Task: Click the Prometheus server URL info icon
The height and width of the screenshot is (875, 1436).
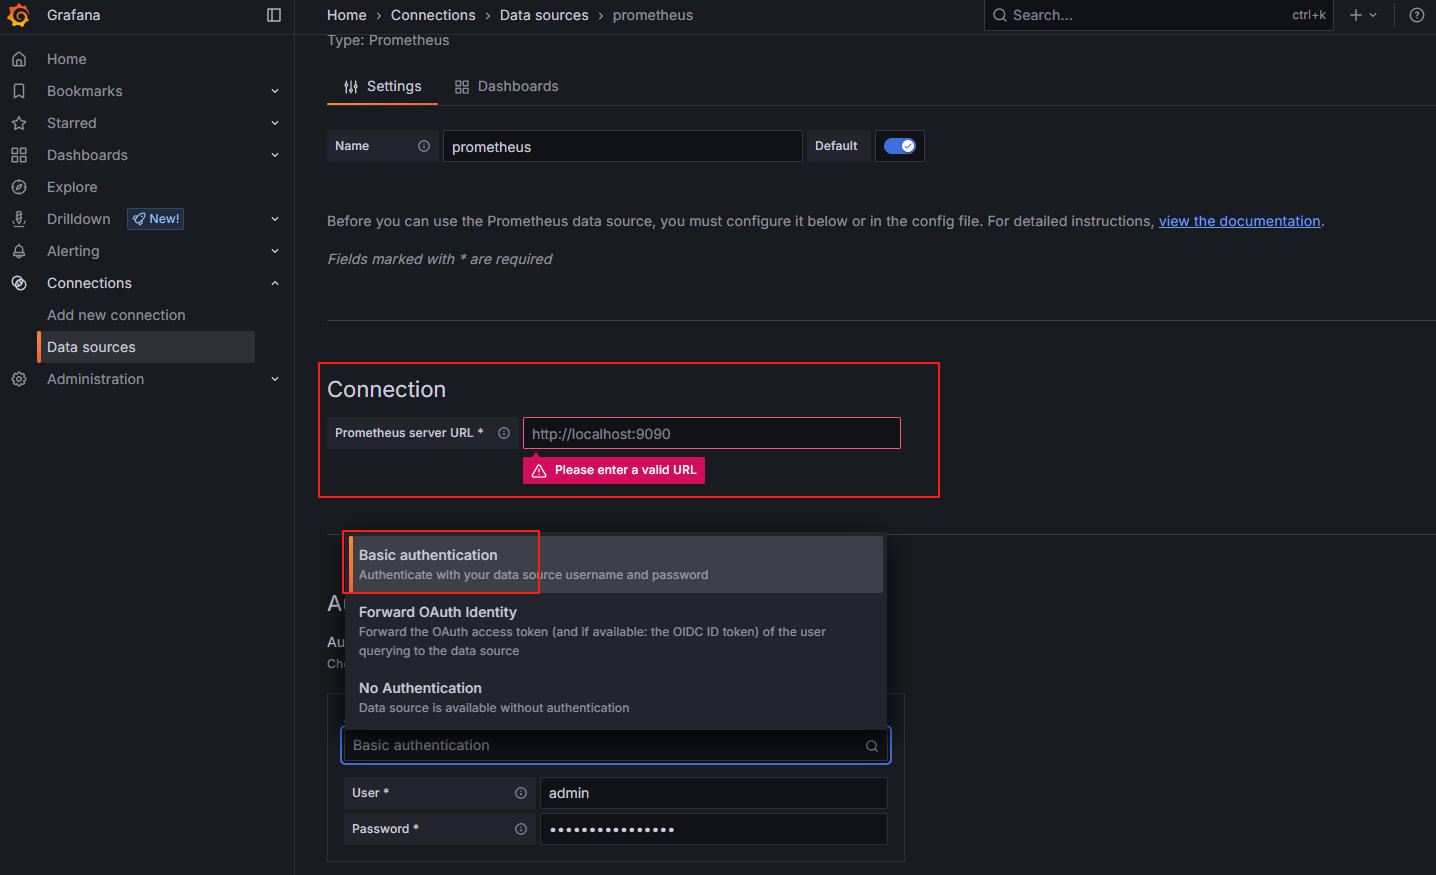Action: coord(504,433)
